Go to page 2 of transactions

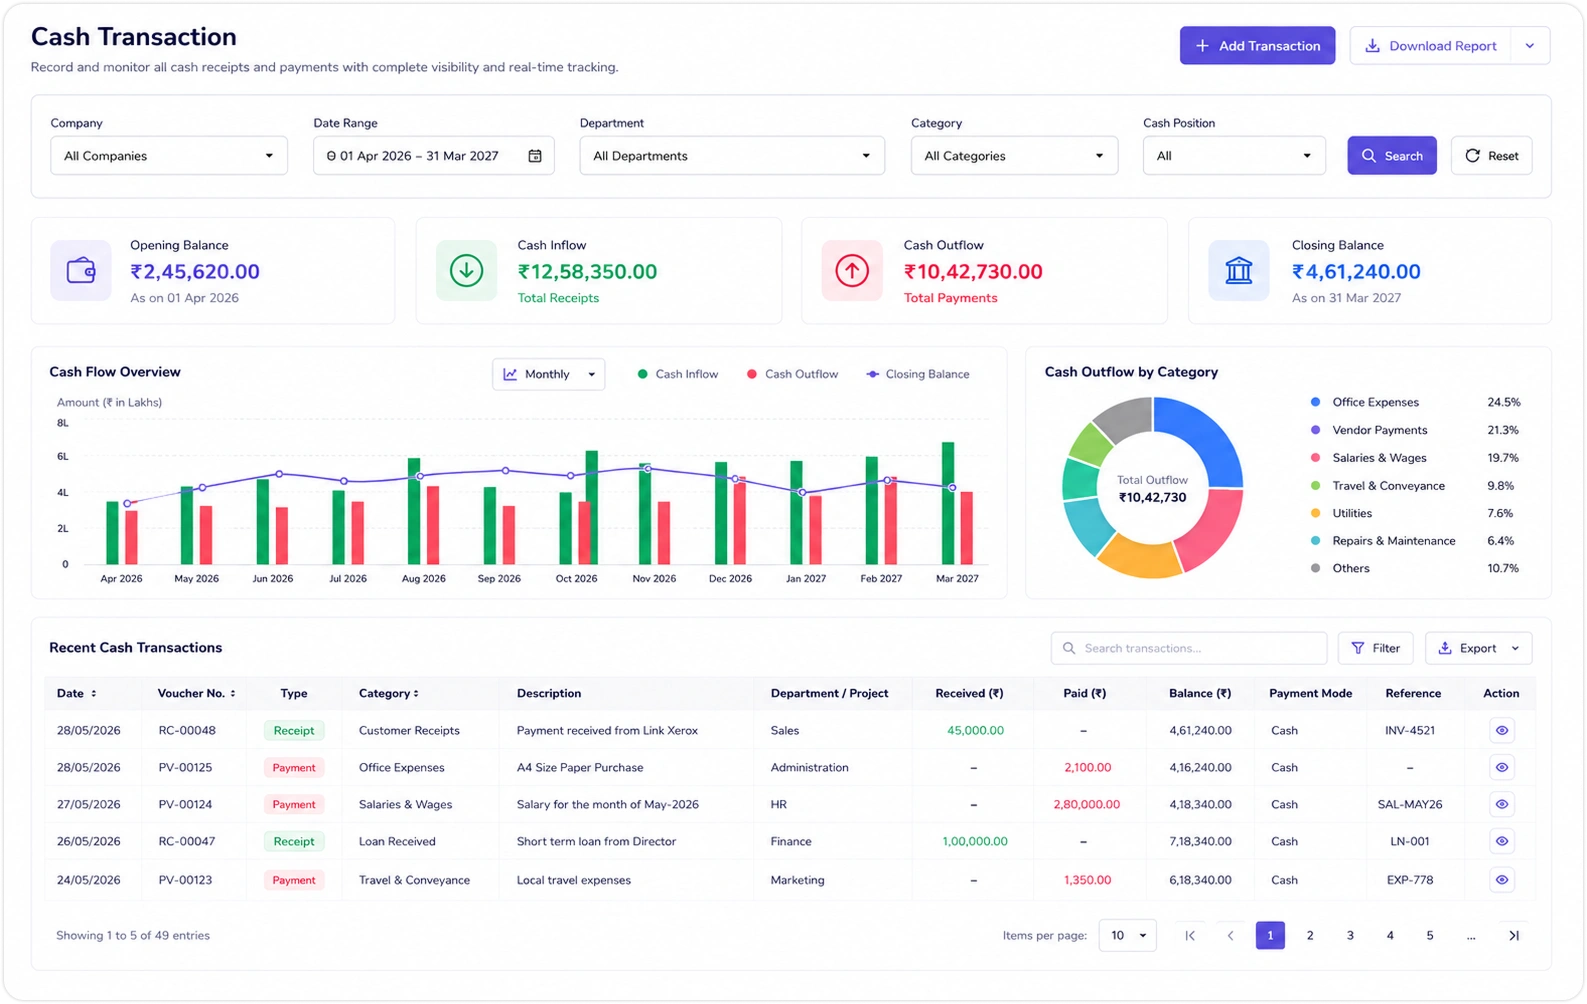coord(1310,936)
